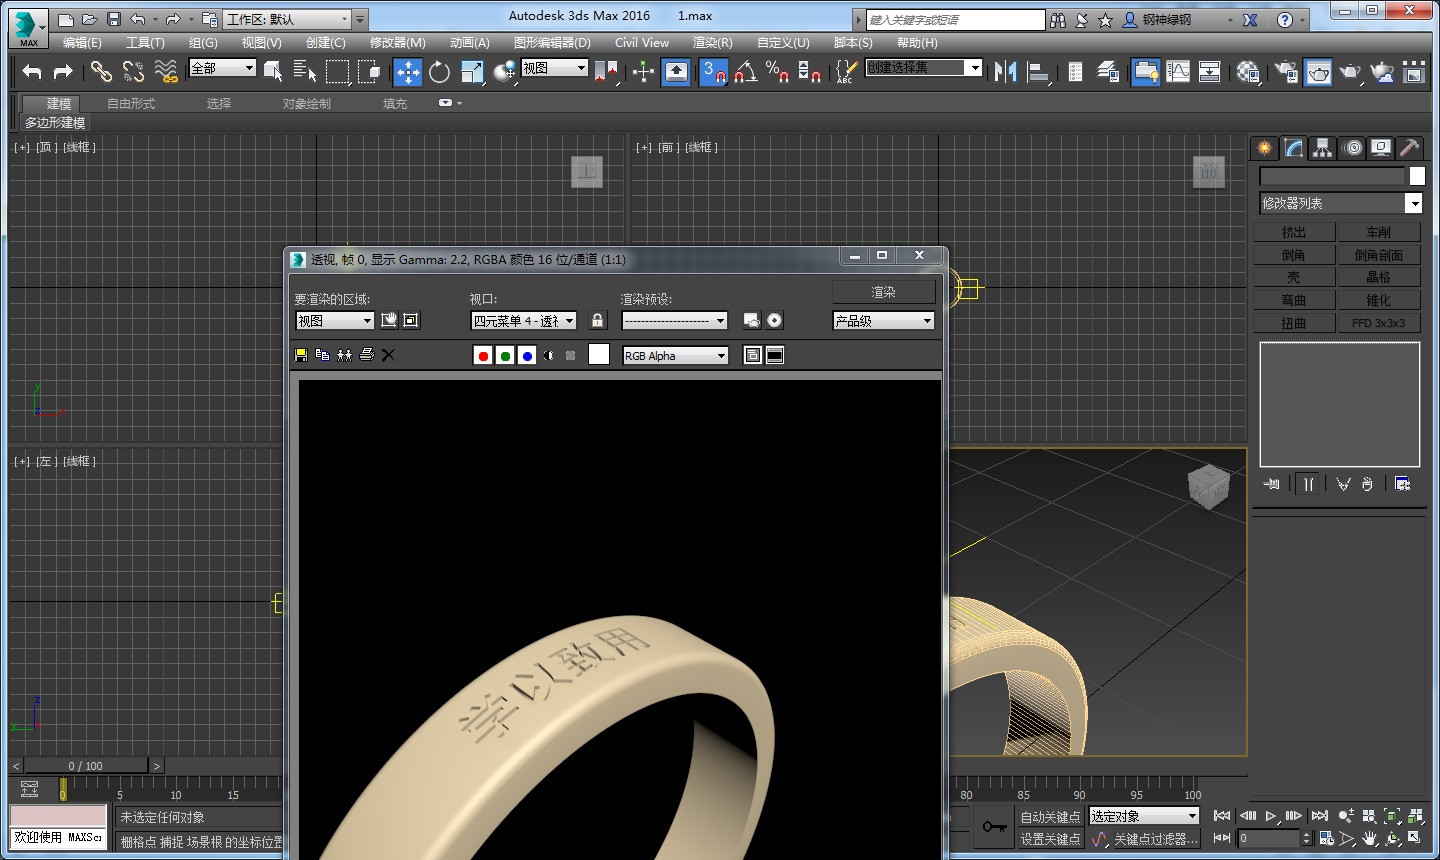The image size is (1440, 860).
Task: Choose the Select and Link chain icon
Action: point(101,71)
